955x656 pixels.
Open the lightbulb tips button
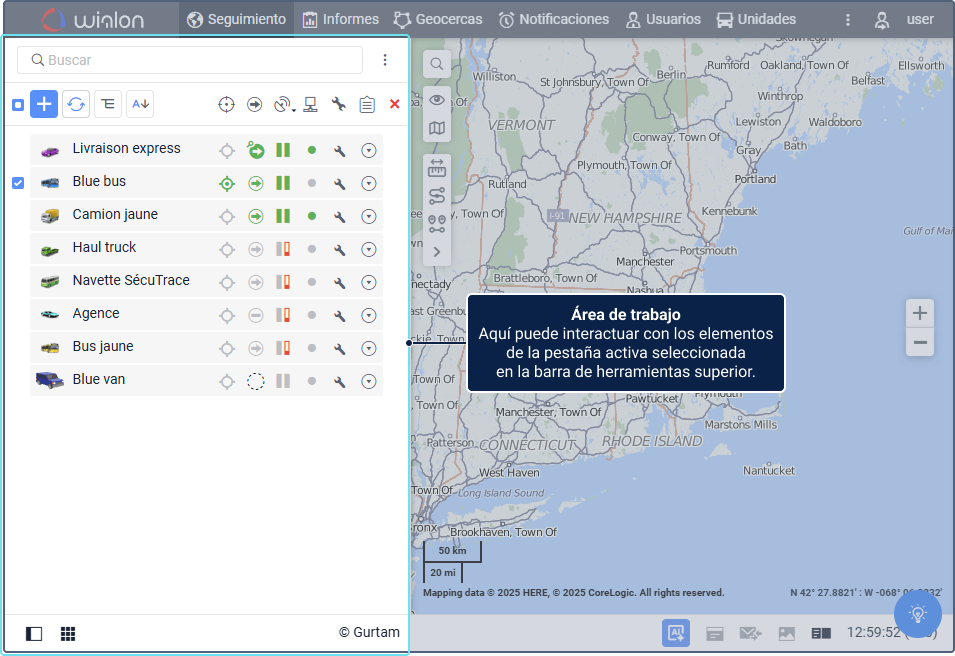pos(917,613)
